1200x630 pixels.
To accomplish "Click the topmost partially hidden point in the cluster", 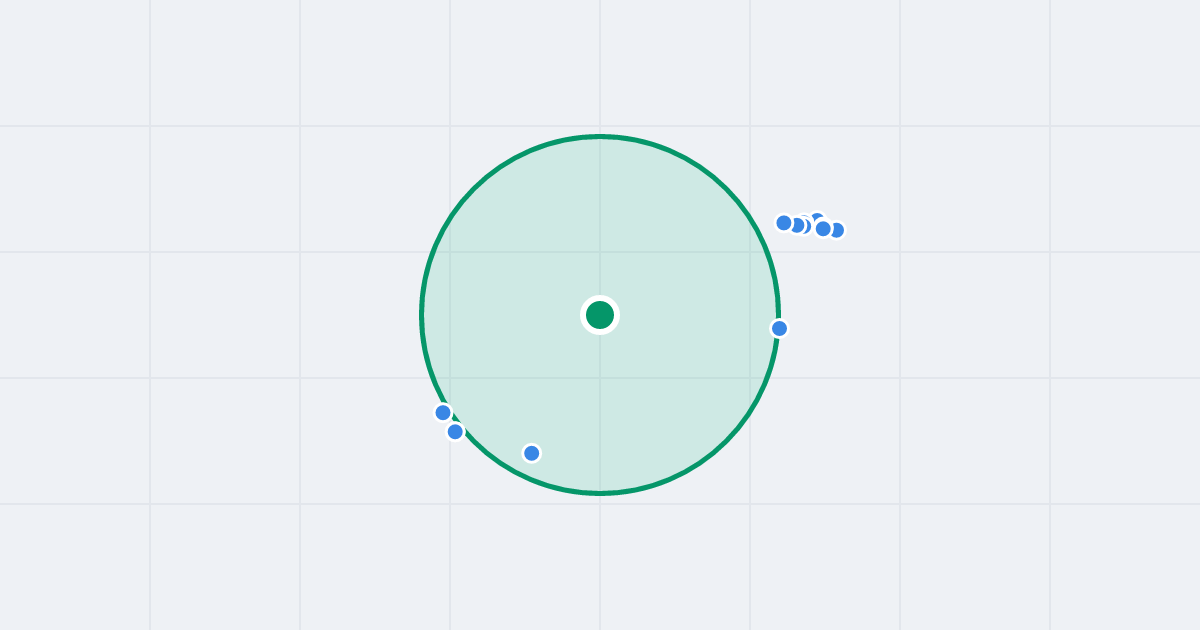I will 817,218.
